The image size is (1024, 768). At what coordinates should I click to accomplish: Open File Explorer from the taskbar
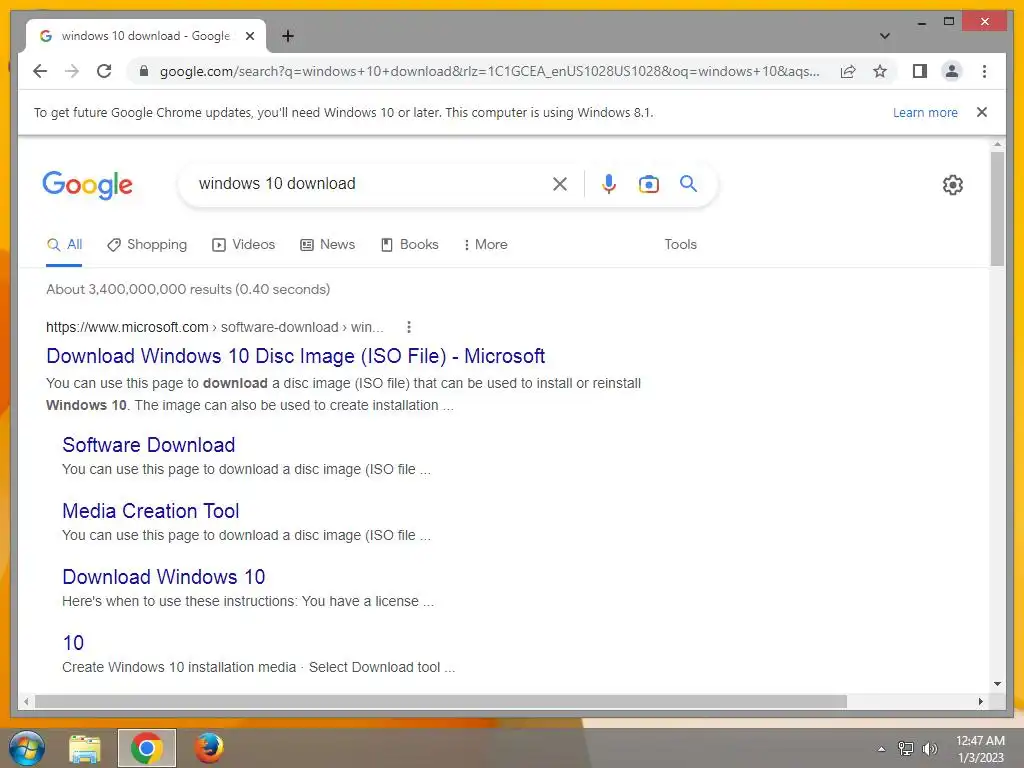pos(85,748)
